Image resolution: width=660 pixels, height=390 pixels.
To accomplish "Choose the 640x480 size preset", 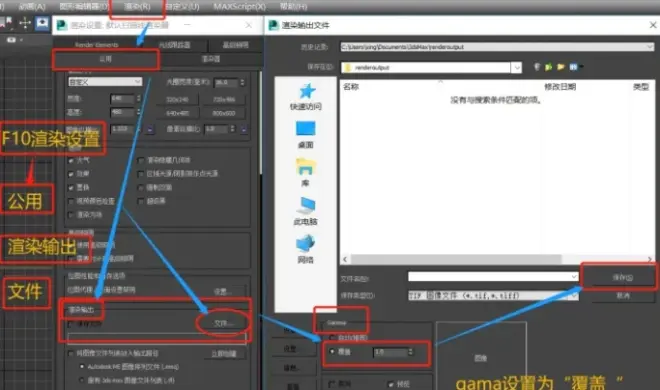I will 177,113.
